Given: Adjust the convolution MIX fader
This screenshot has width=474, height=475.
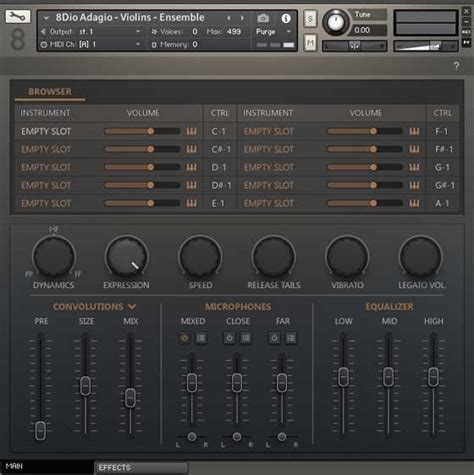Looking at the screenshot, I should (130, 398).
